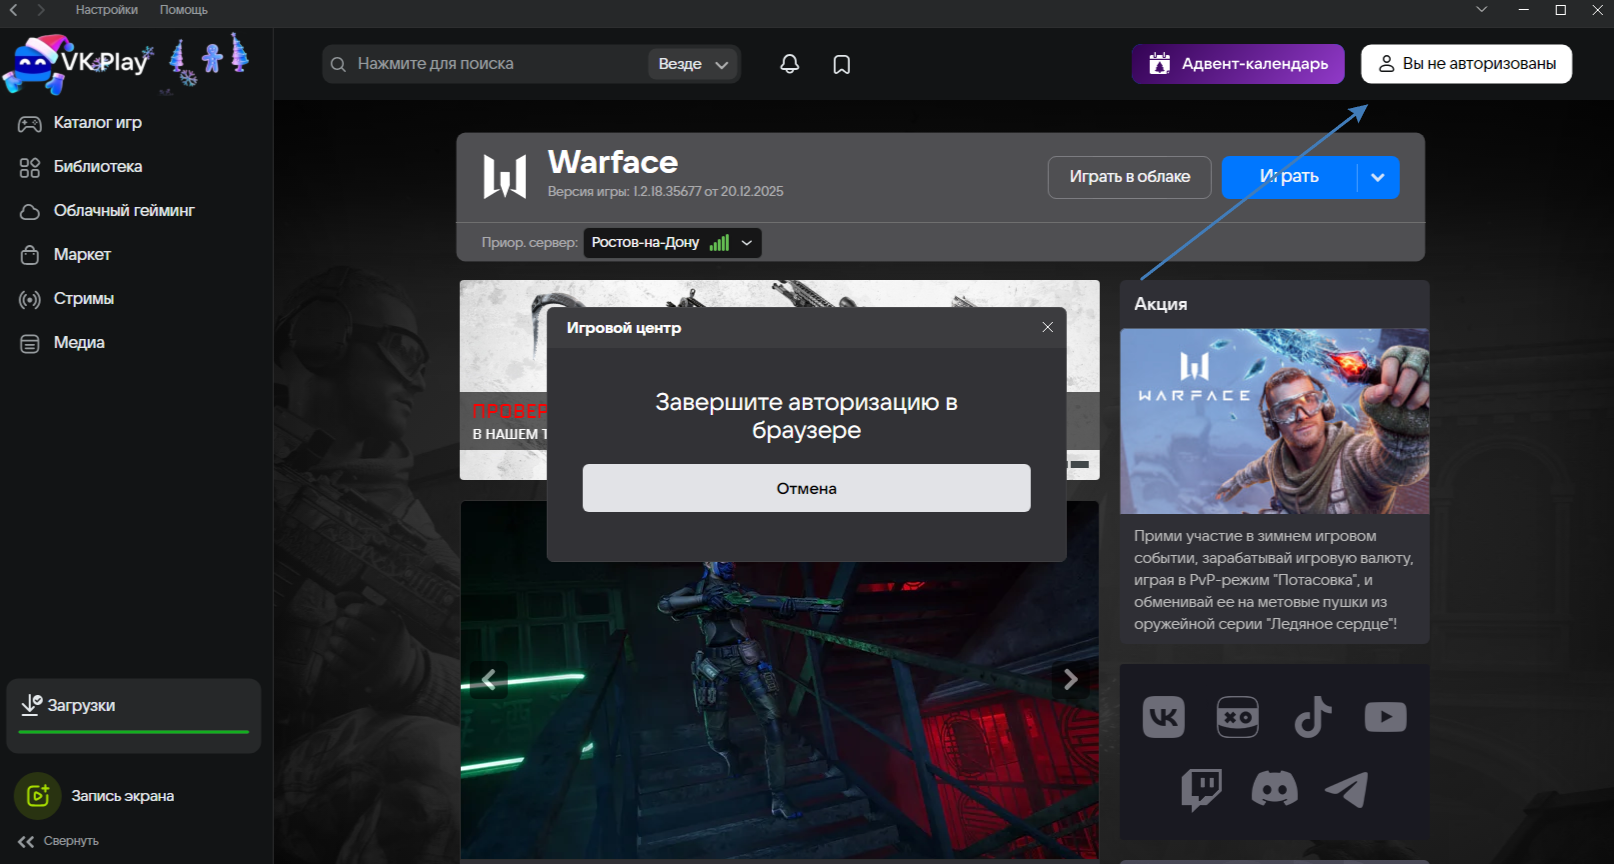This screenshot has width=1614, height=864.
Task: Click the Запись экрана label
Action: pyautogui.click(x=123, y=796)
